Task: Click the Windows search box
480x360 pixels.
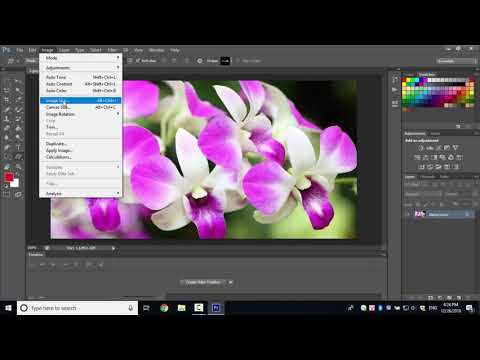Action: tap(77, 308)
